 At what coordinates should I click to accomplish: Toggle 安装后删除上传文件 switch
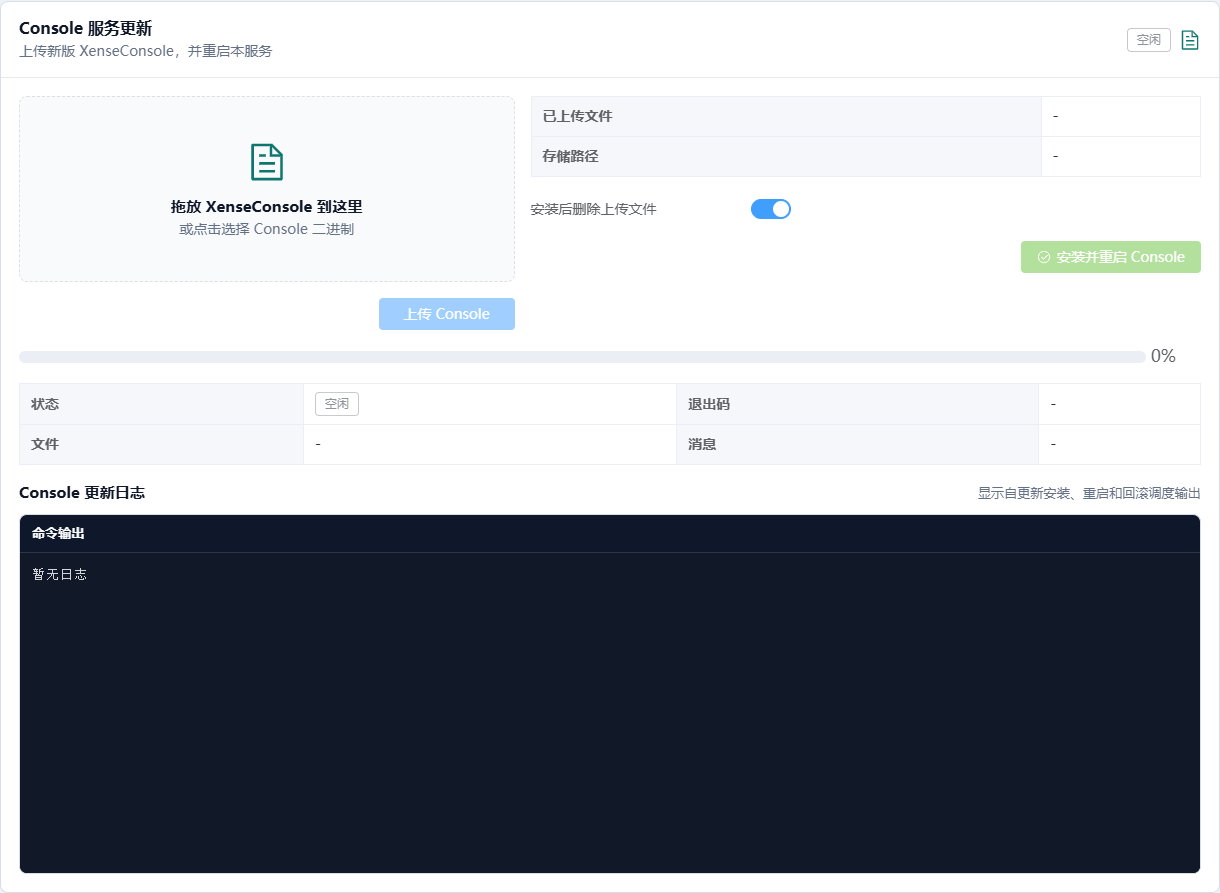(x=771, y=209)
